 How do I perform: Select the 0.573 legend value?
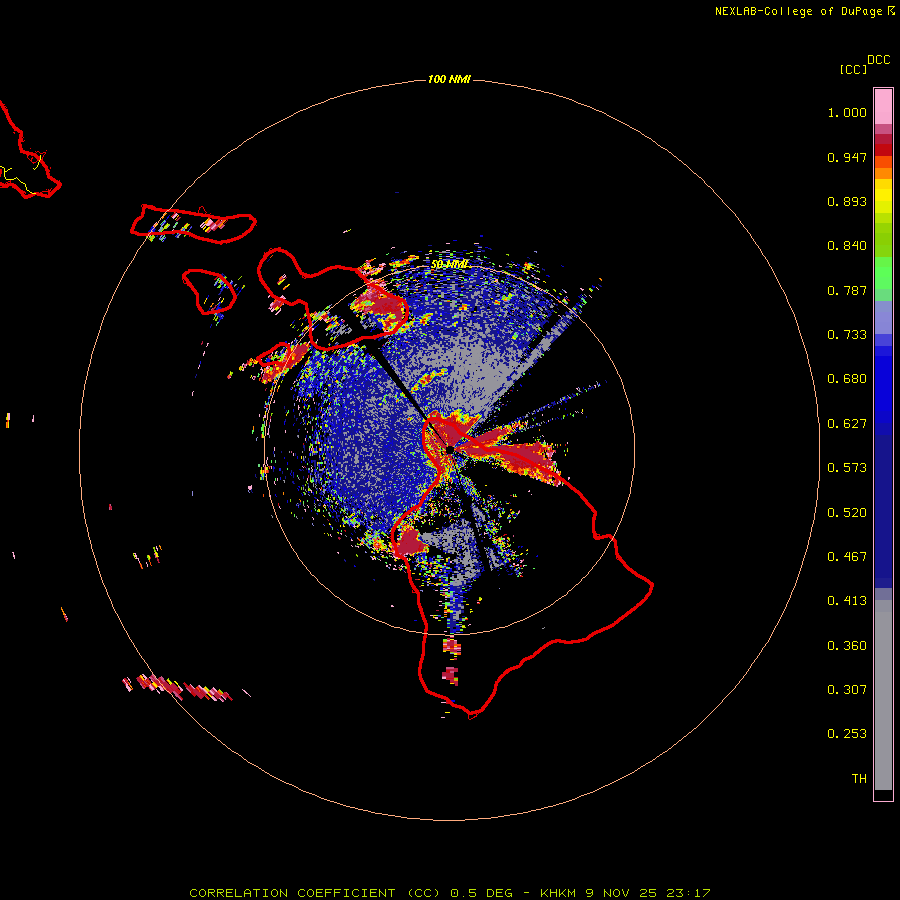pos(847,468)
